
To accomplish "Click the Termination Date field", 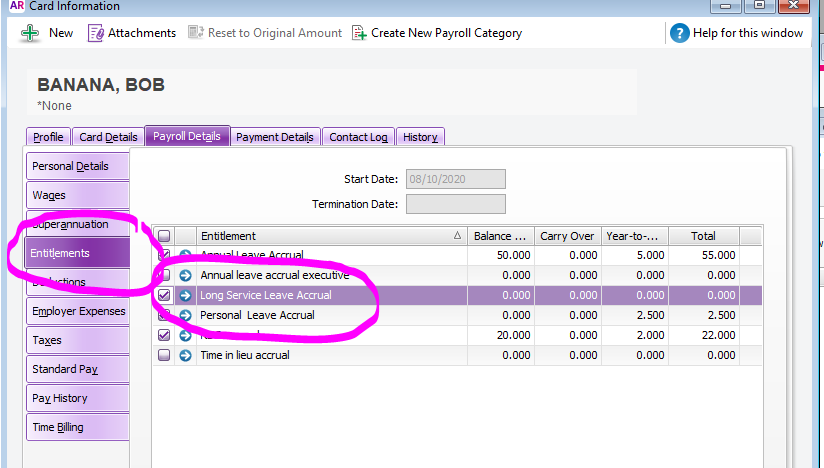I will tap(455, 204).
